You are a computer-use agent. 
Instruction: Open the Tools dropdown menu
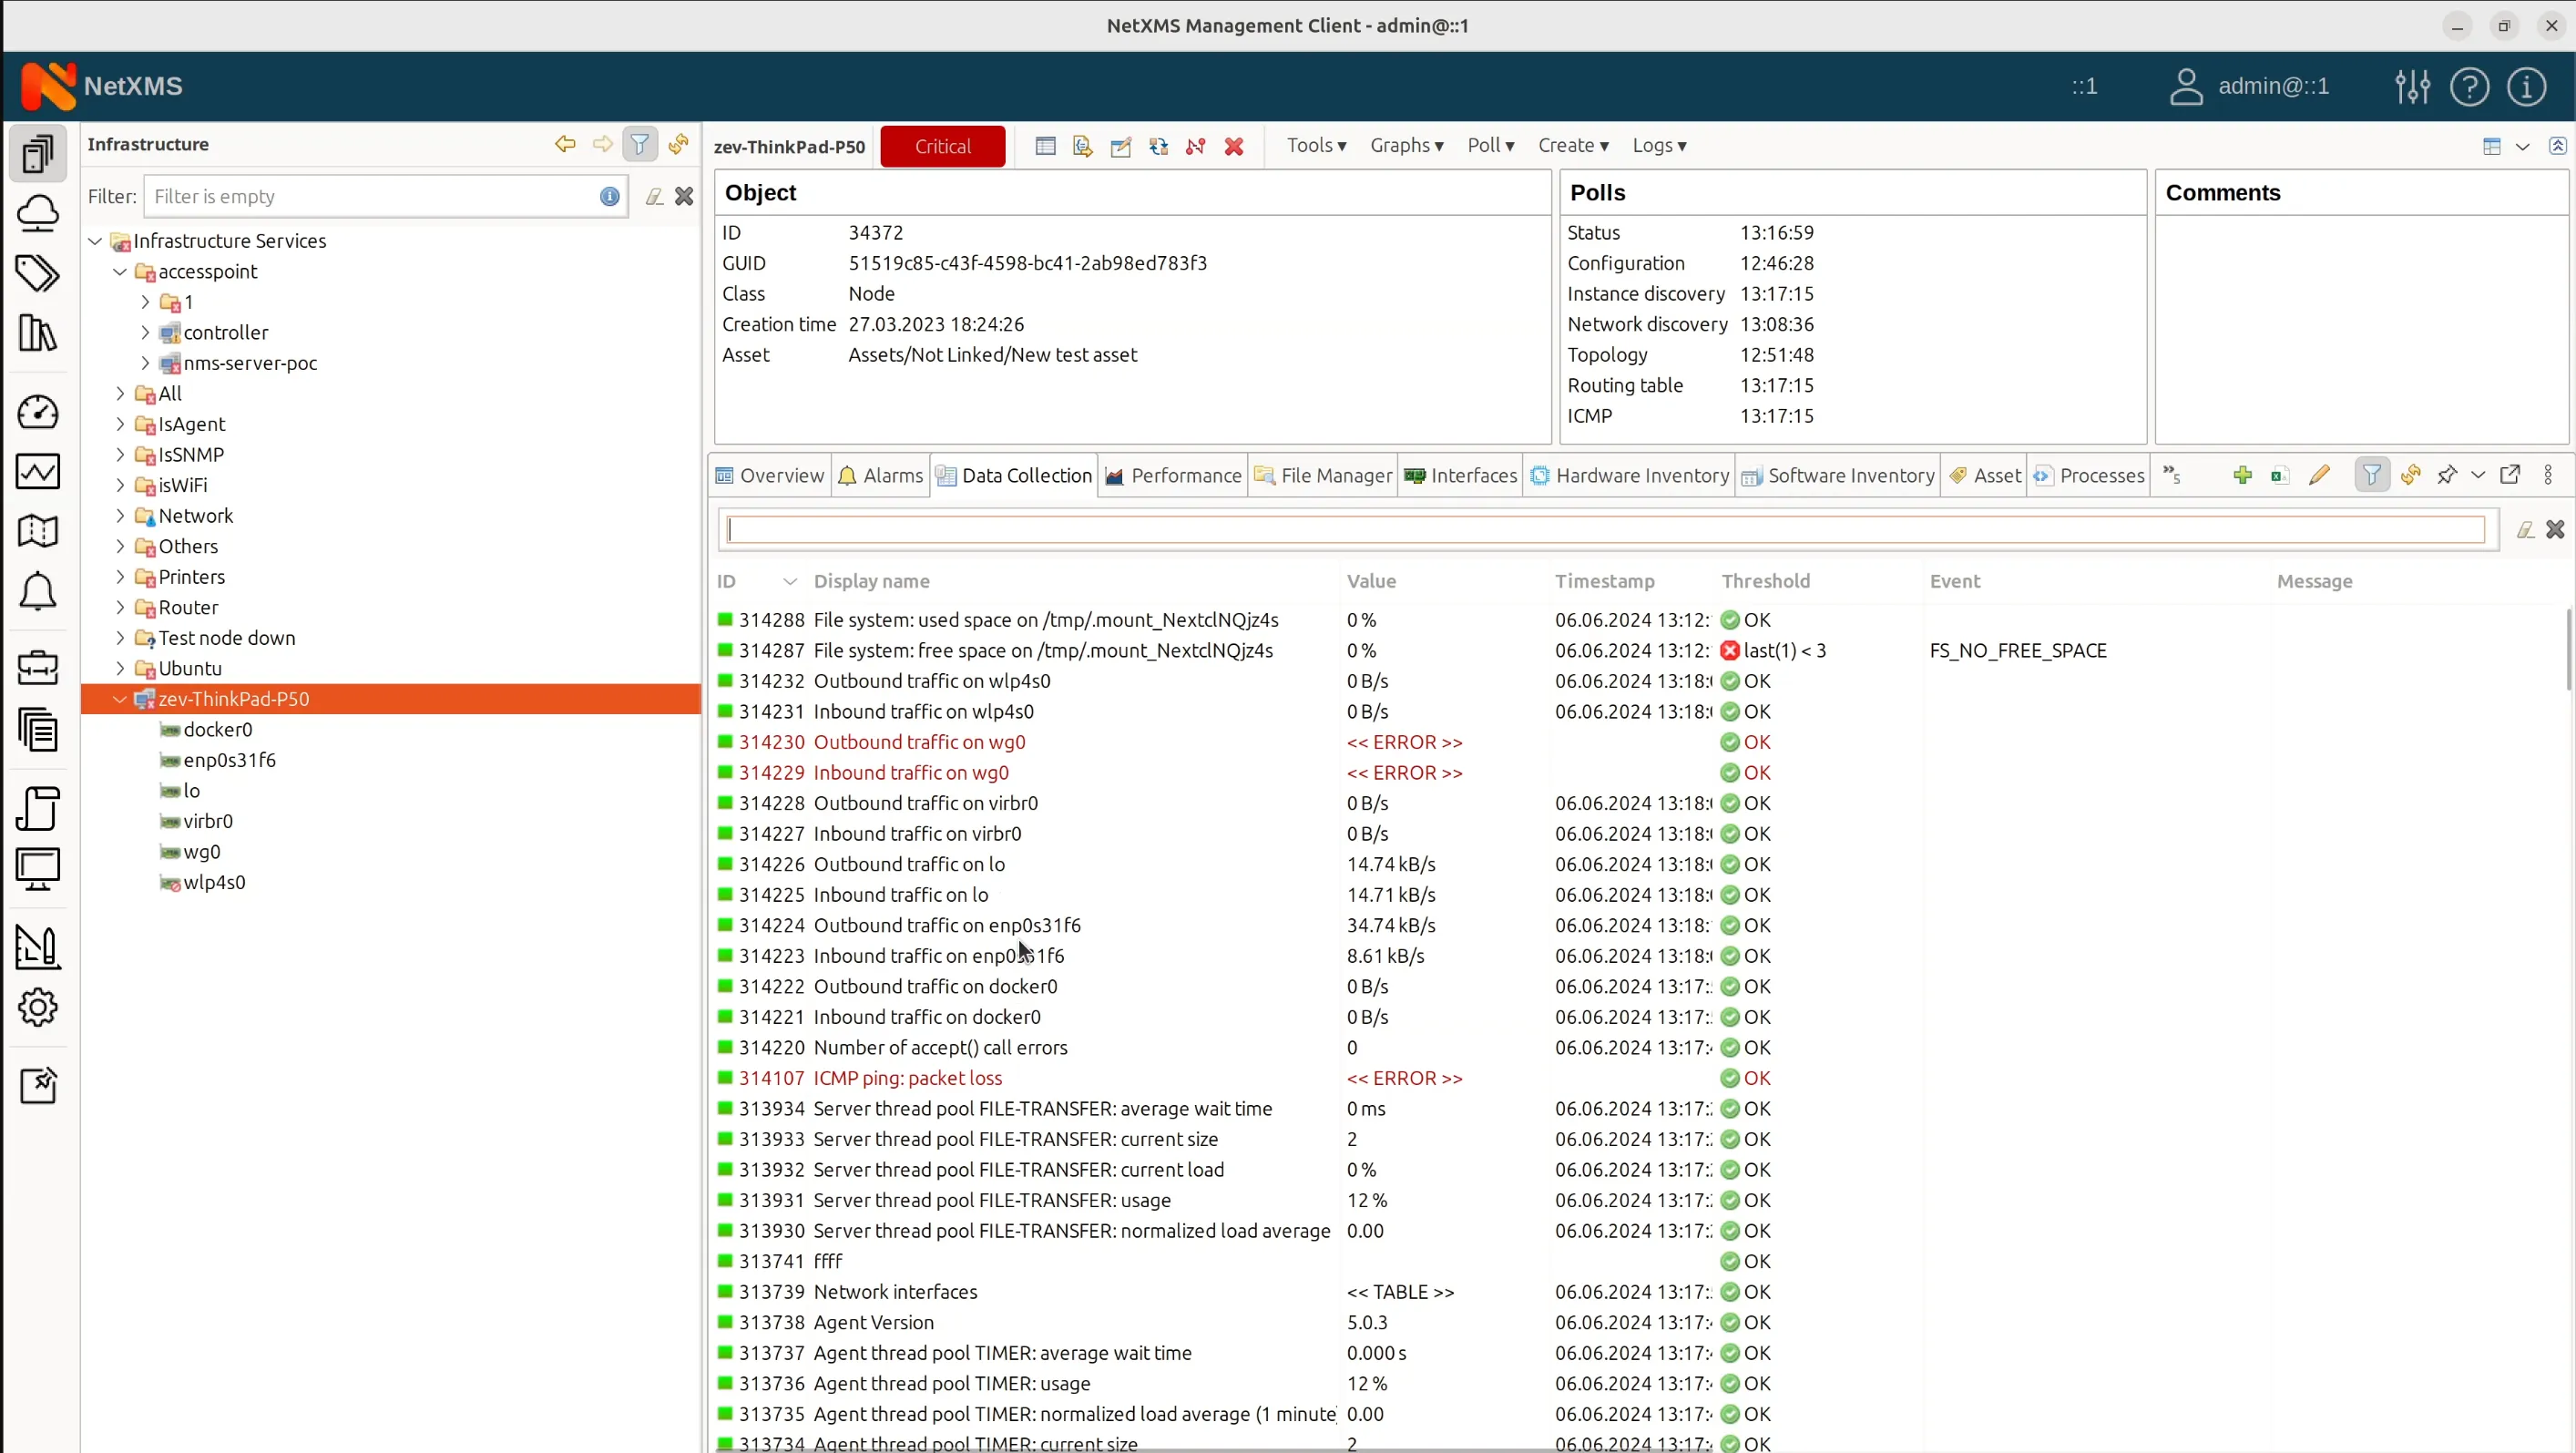pyautogui.click(x=1315, y=145)
